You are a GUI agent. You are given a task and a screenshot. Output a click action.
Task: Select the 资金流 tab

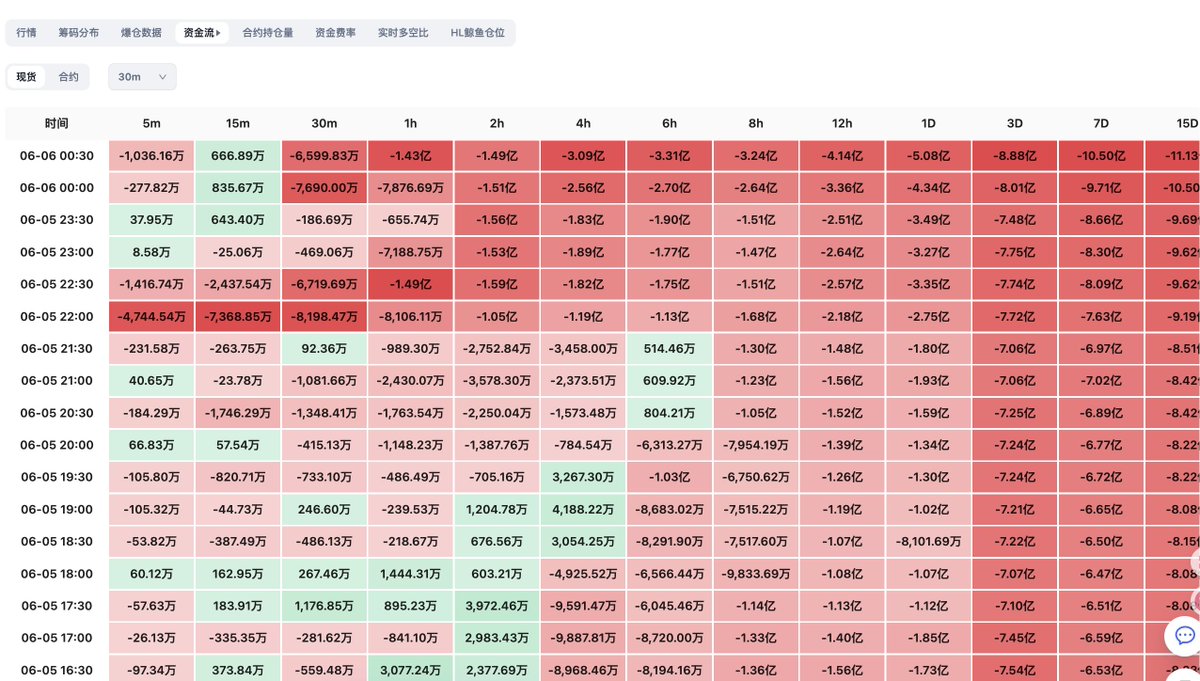tap(201, 33)
